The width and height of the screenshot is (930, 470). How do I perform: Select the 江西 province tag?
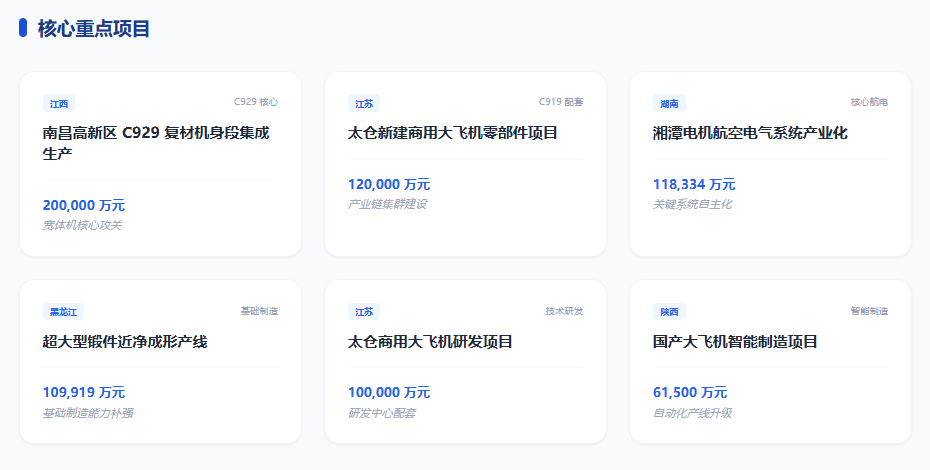pos(58,103)
